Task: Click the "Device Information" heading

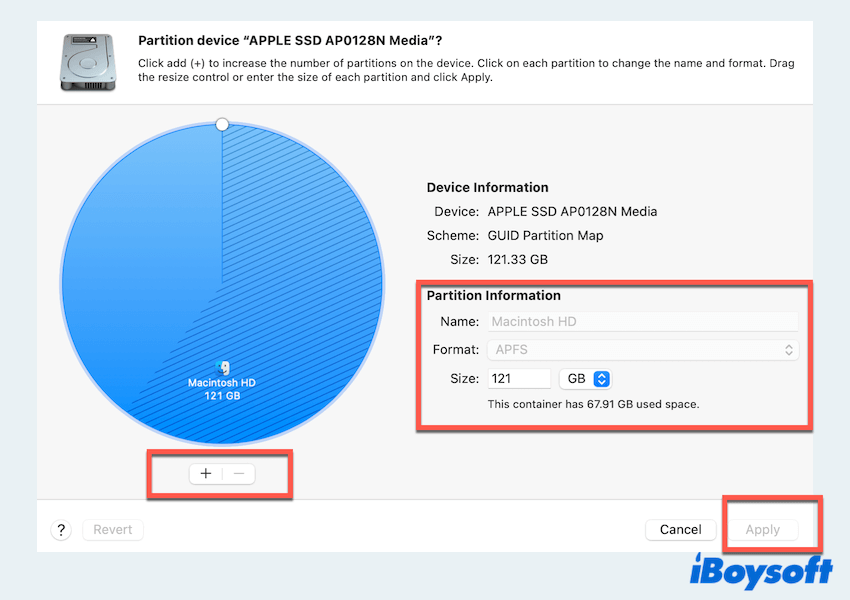Action: [487, 188]
